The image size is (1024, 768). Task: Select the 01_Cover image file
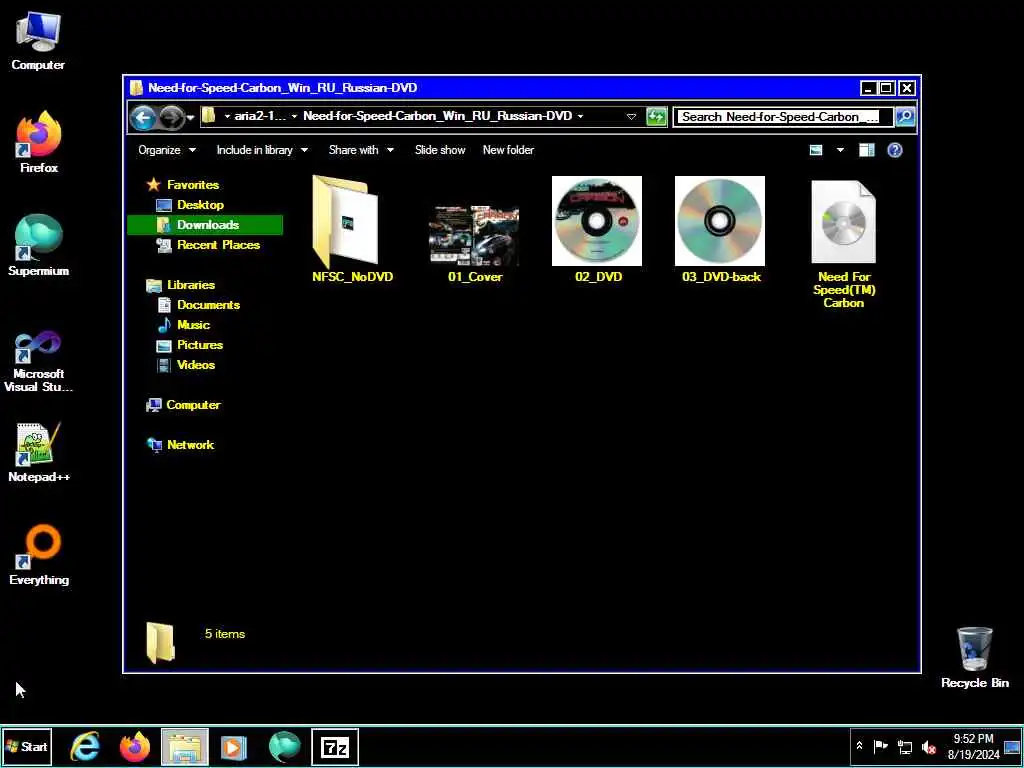click(475, 243)
